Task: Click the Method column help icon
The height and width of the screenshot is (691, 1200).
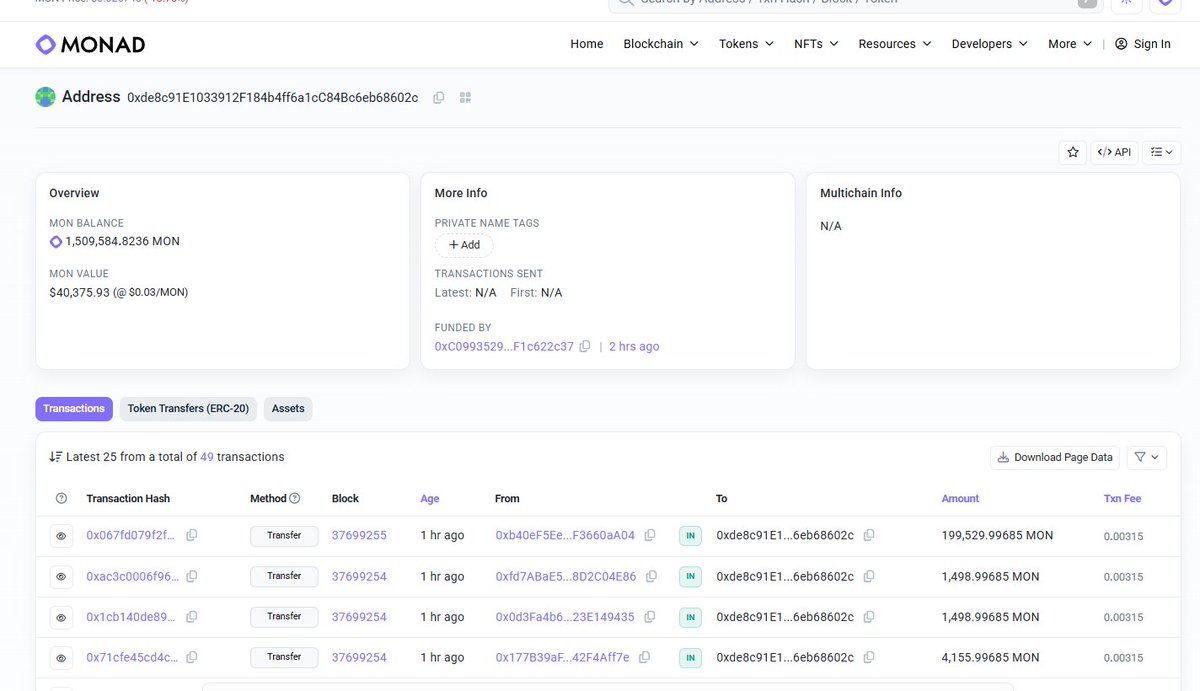Action: pos(295,498)
